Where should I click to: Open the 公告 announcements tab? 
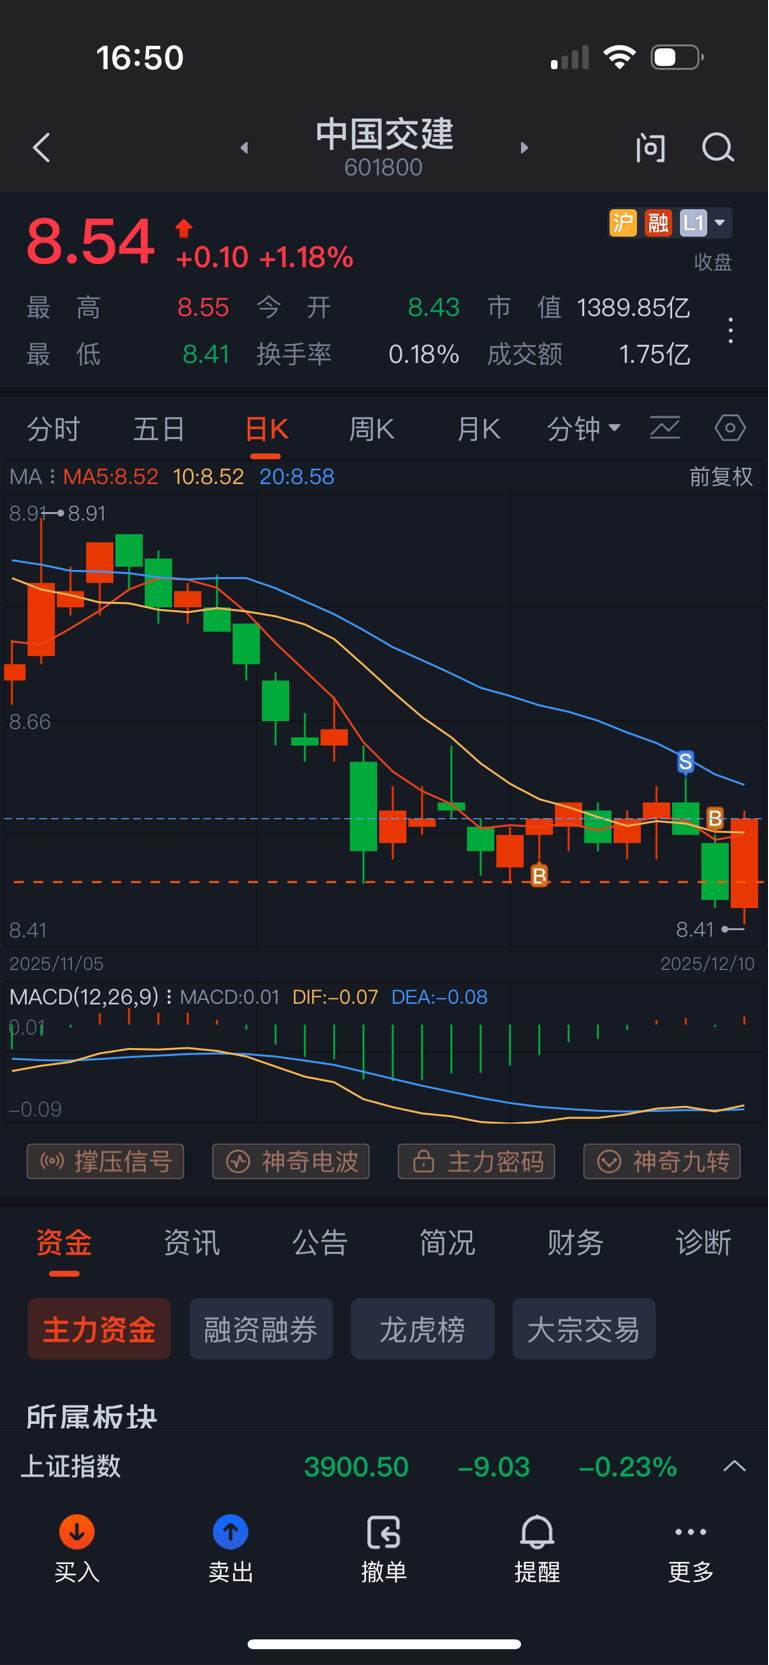320,1243
